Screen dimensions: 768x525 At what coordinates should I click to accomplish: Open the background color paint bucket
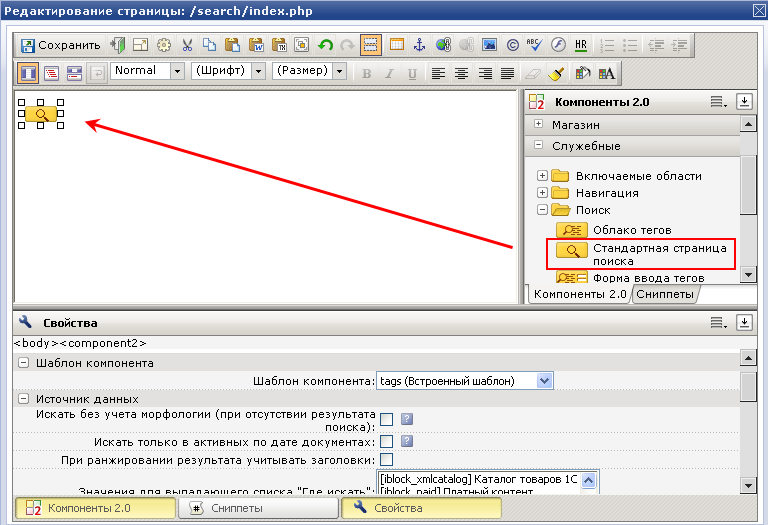point(582,73)
